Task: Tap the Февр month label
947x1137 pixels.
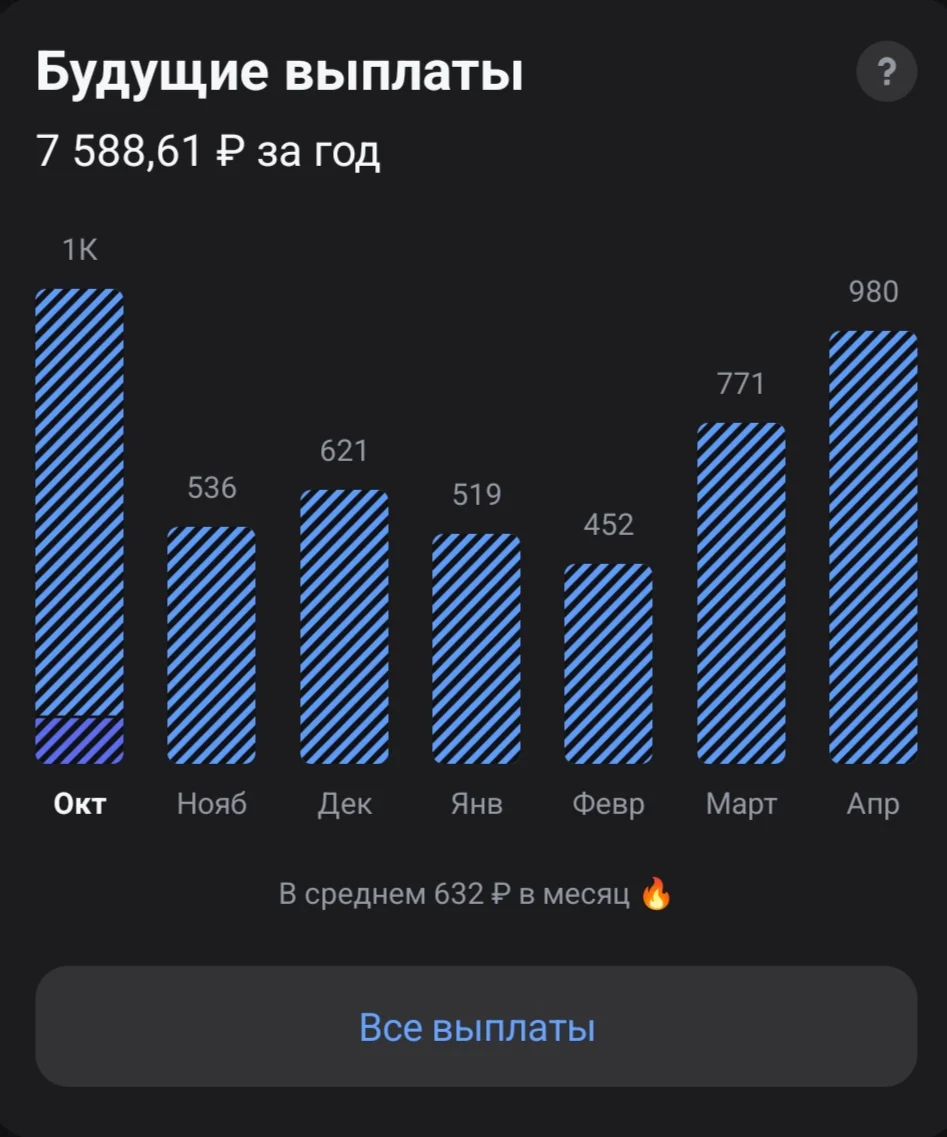Action: 608,805
